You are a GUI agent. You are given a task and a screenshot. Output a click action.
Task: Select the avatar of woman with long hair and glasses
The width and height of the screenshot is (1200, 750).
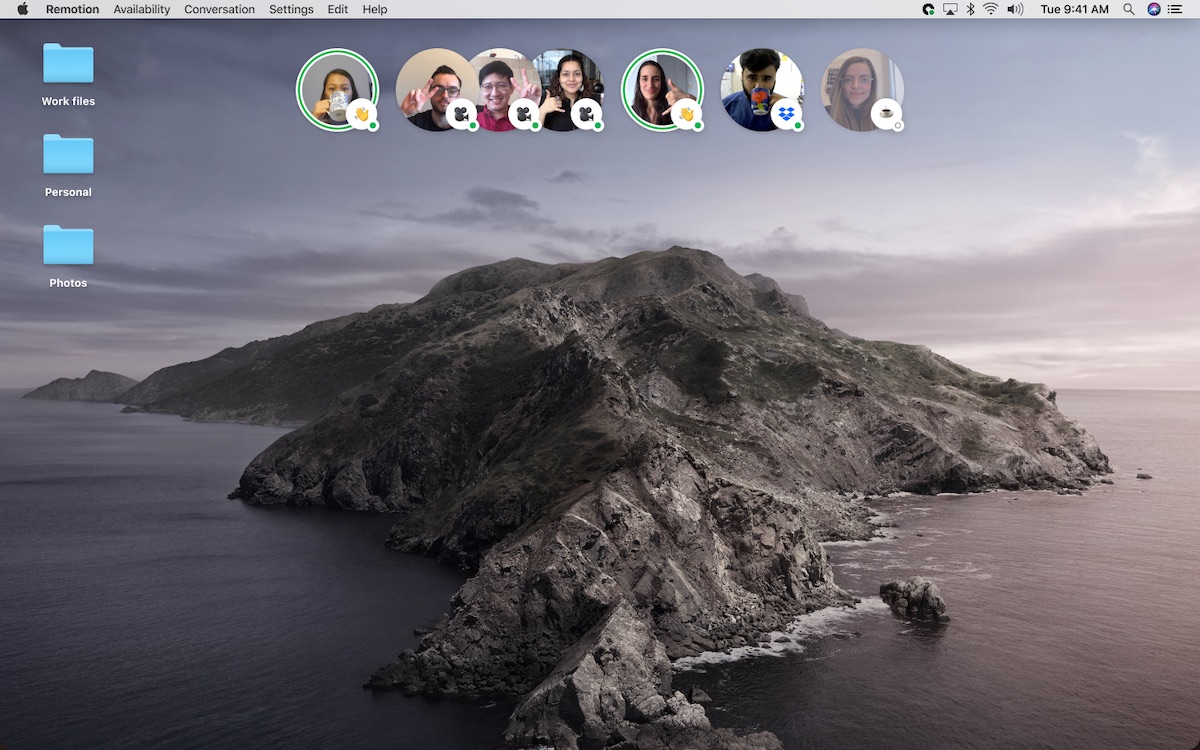[x=861, y=90]
